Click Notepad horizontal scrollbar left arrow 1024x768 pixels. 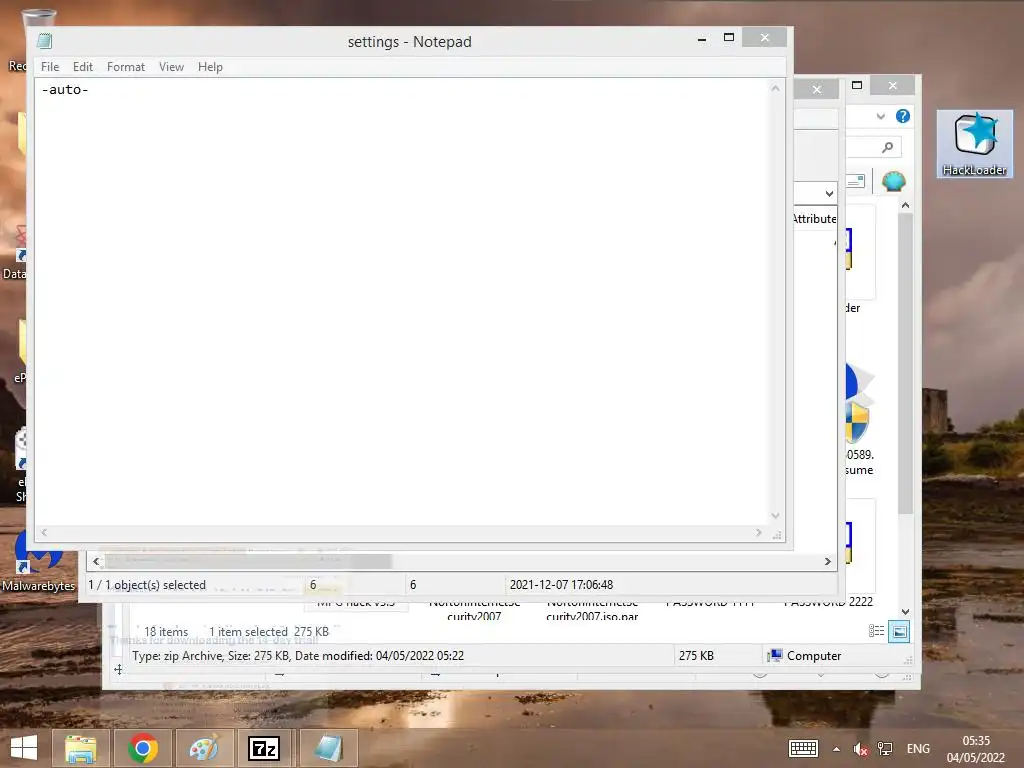(x=44, y=532)
